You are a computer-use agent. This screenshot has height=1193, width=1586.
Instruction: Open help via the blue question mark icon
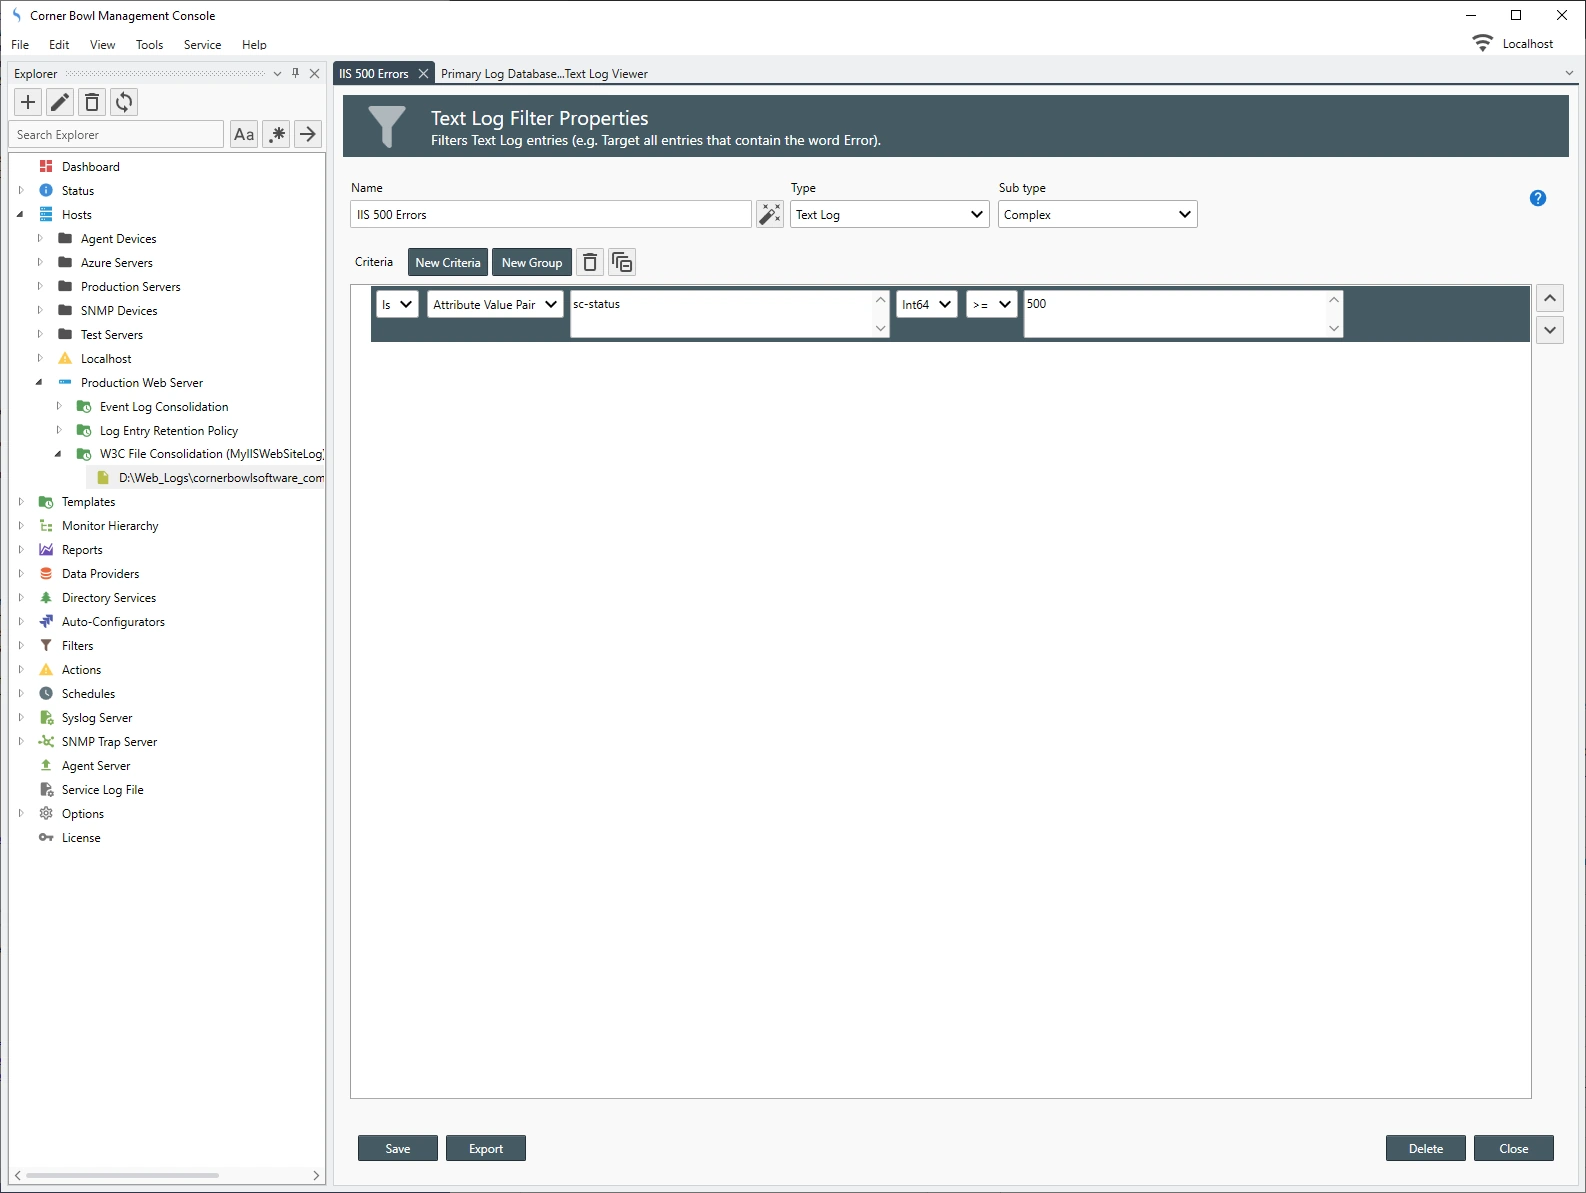pyautogui.click(x=1537, y=198)
